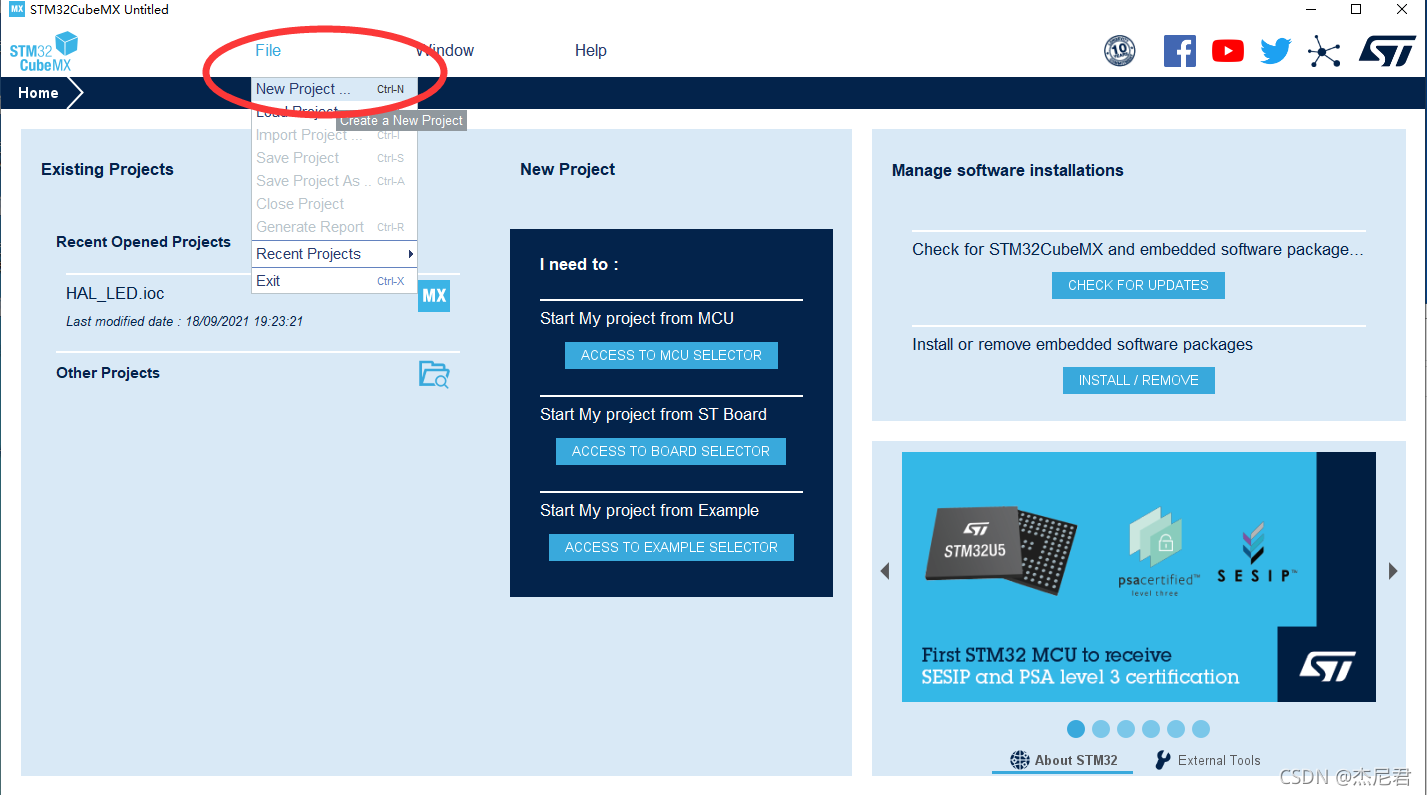Viewport: 1427px width, 795px height.
Task: Choose New Project from File menu
Action: coord(334,89)
